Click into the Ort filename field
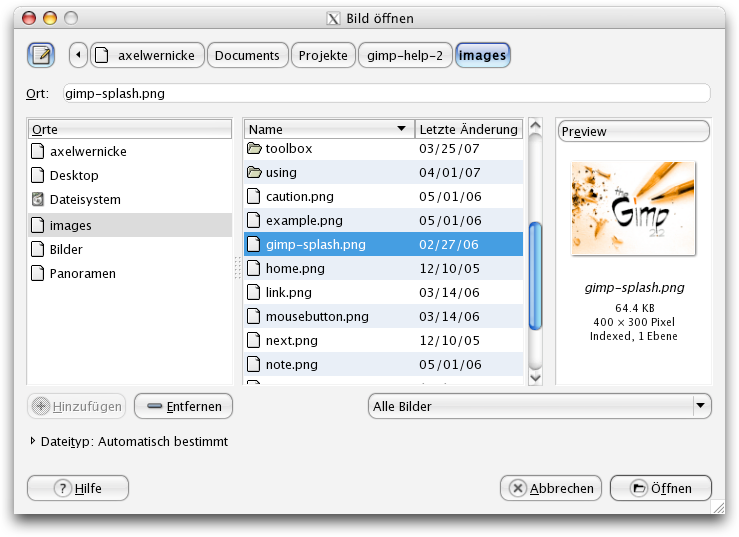 pyautogui.click(x=385, y=94)
